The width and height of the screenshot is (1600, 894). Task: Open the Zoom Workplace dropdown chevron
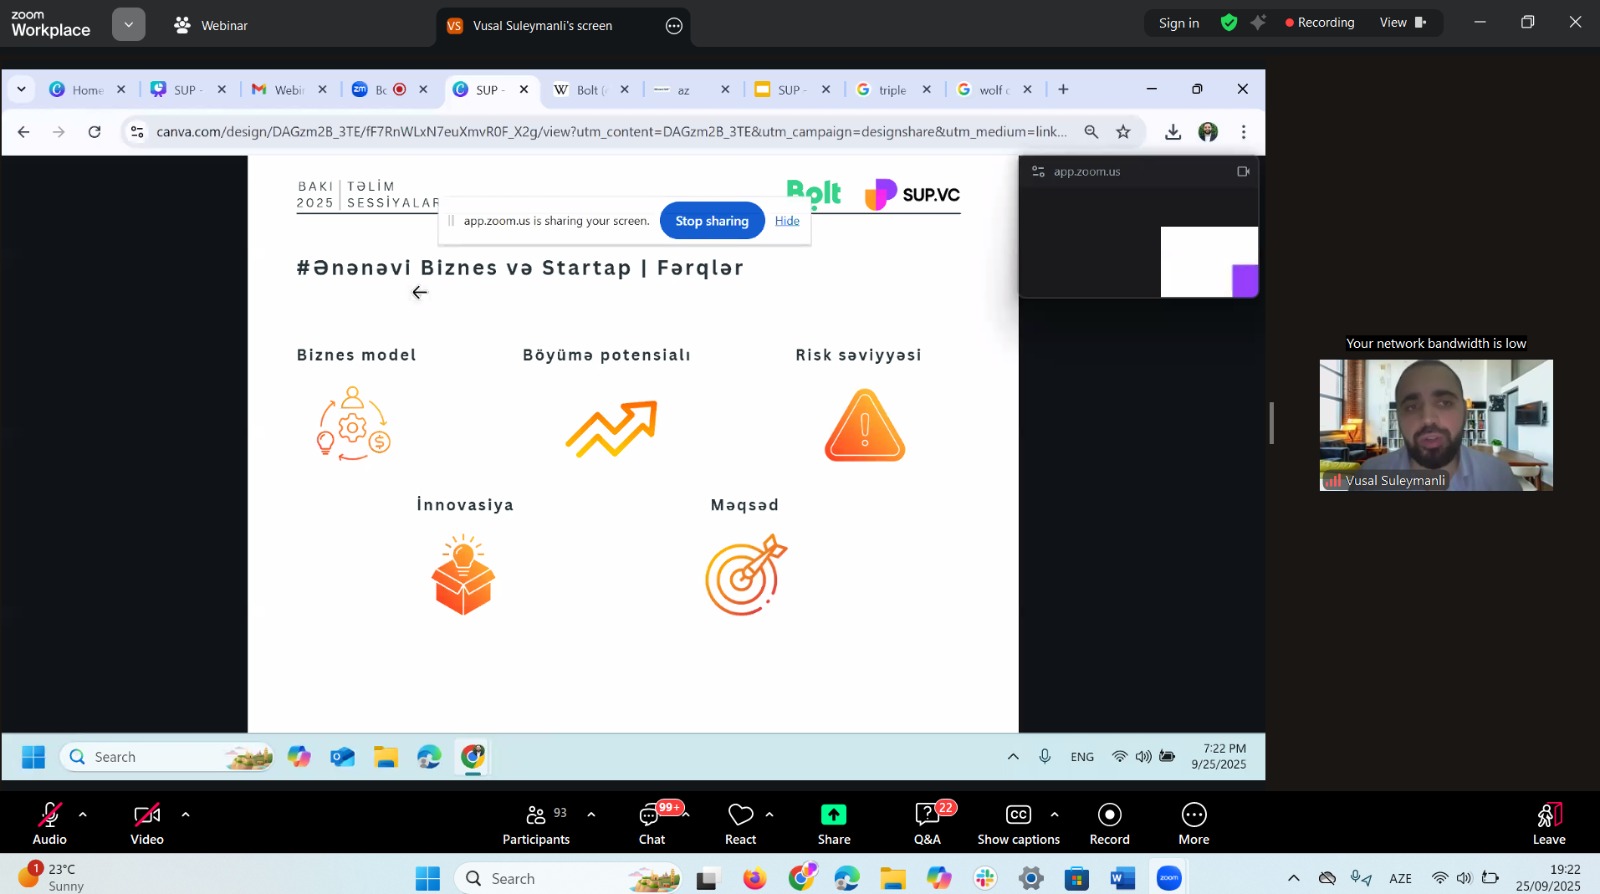pyautogui.click(x=128, y=24)
